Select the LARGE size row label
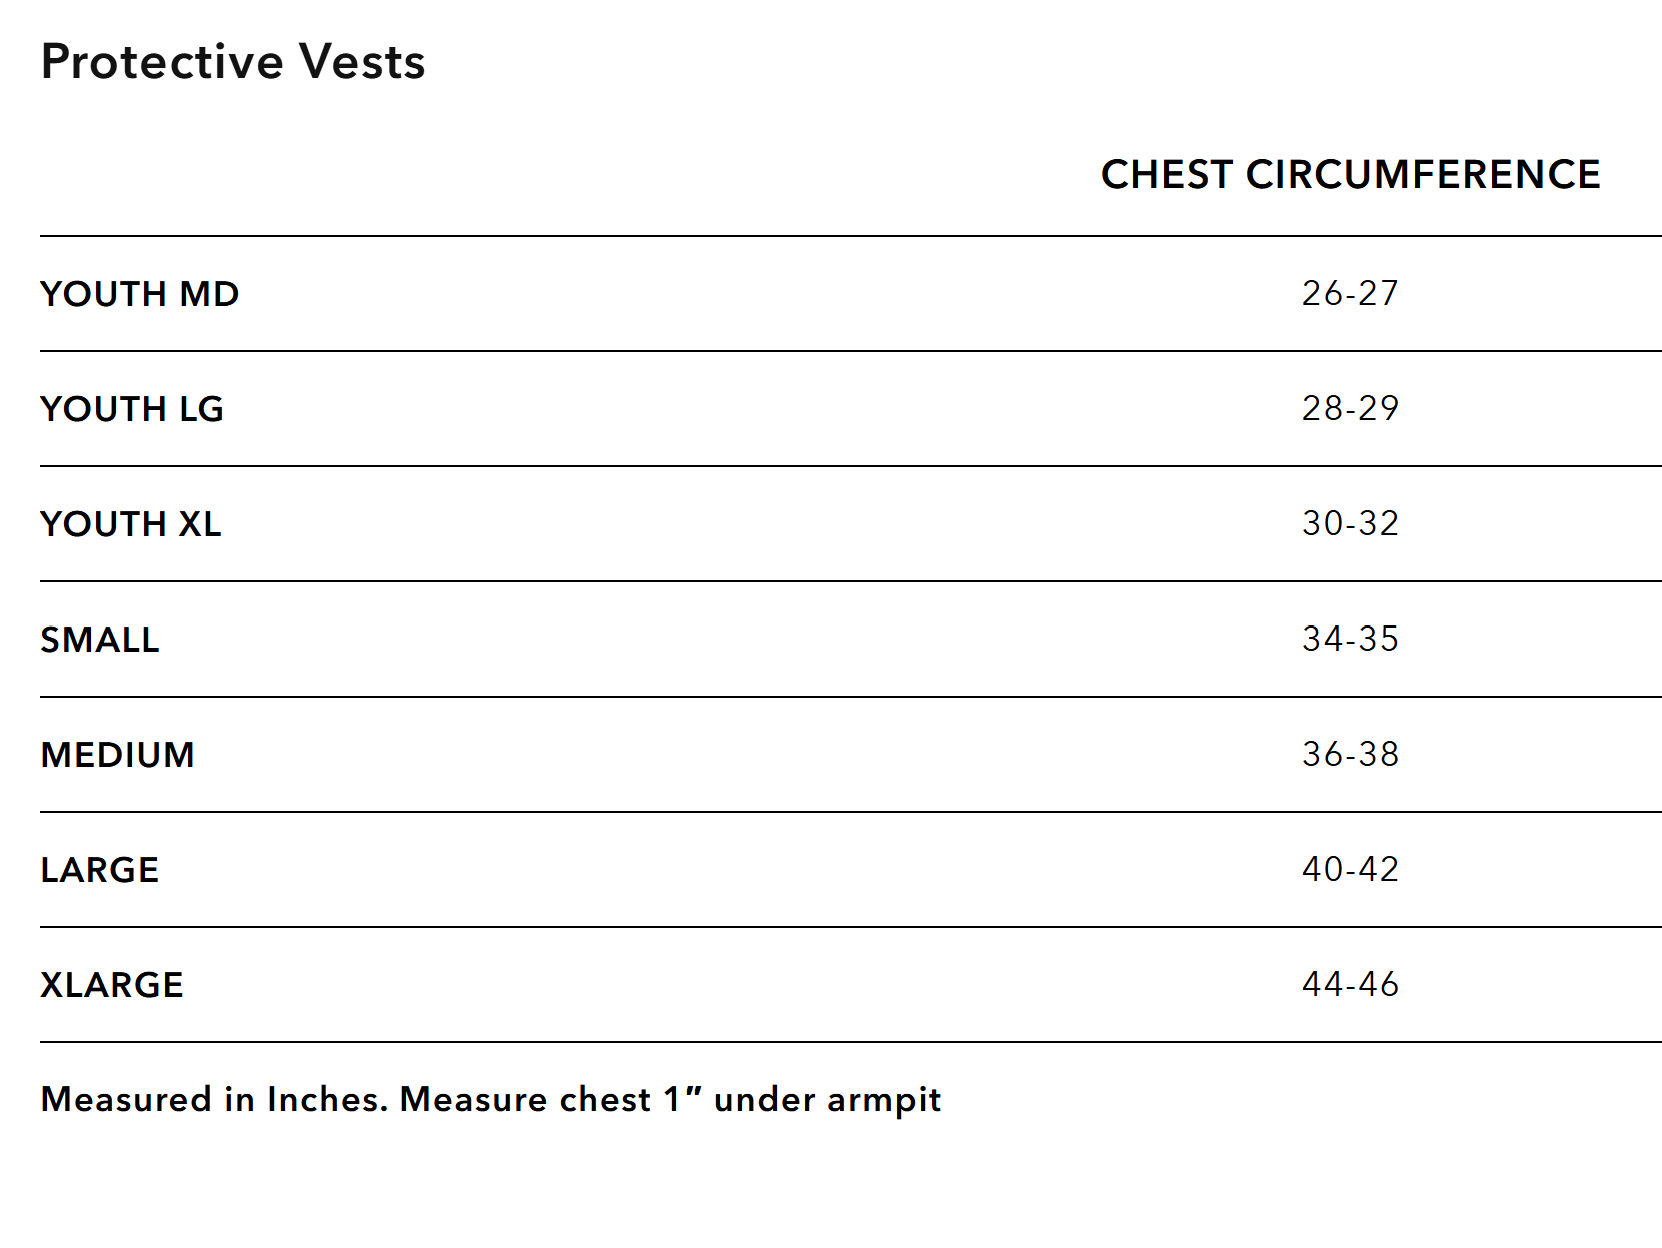This screenshot has height=1248, width=1662. coord(100,870)
